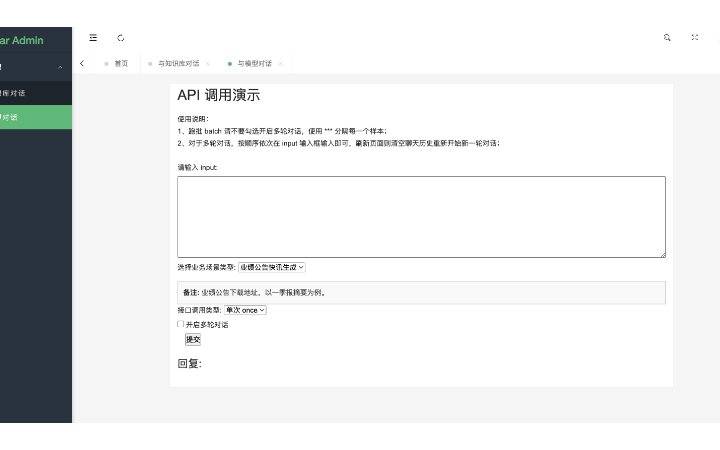Enable the 开启多轮对话 checkbox

tap(180, 324)
